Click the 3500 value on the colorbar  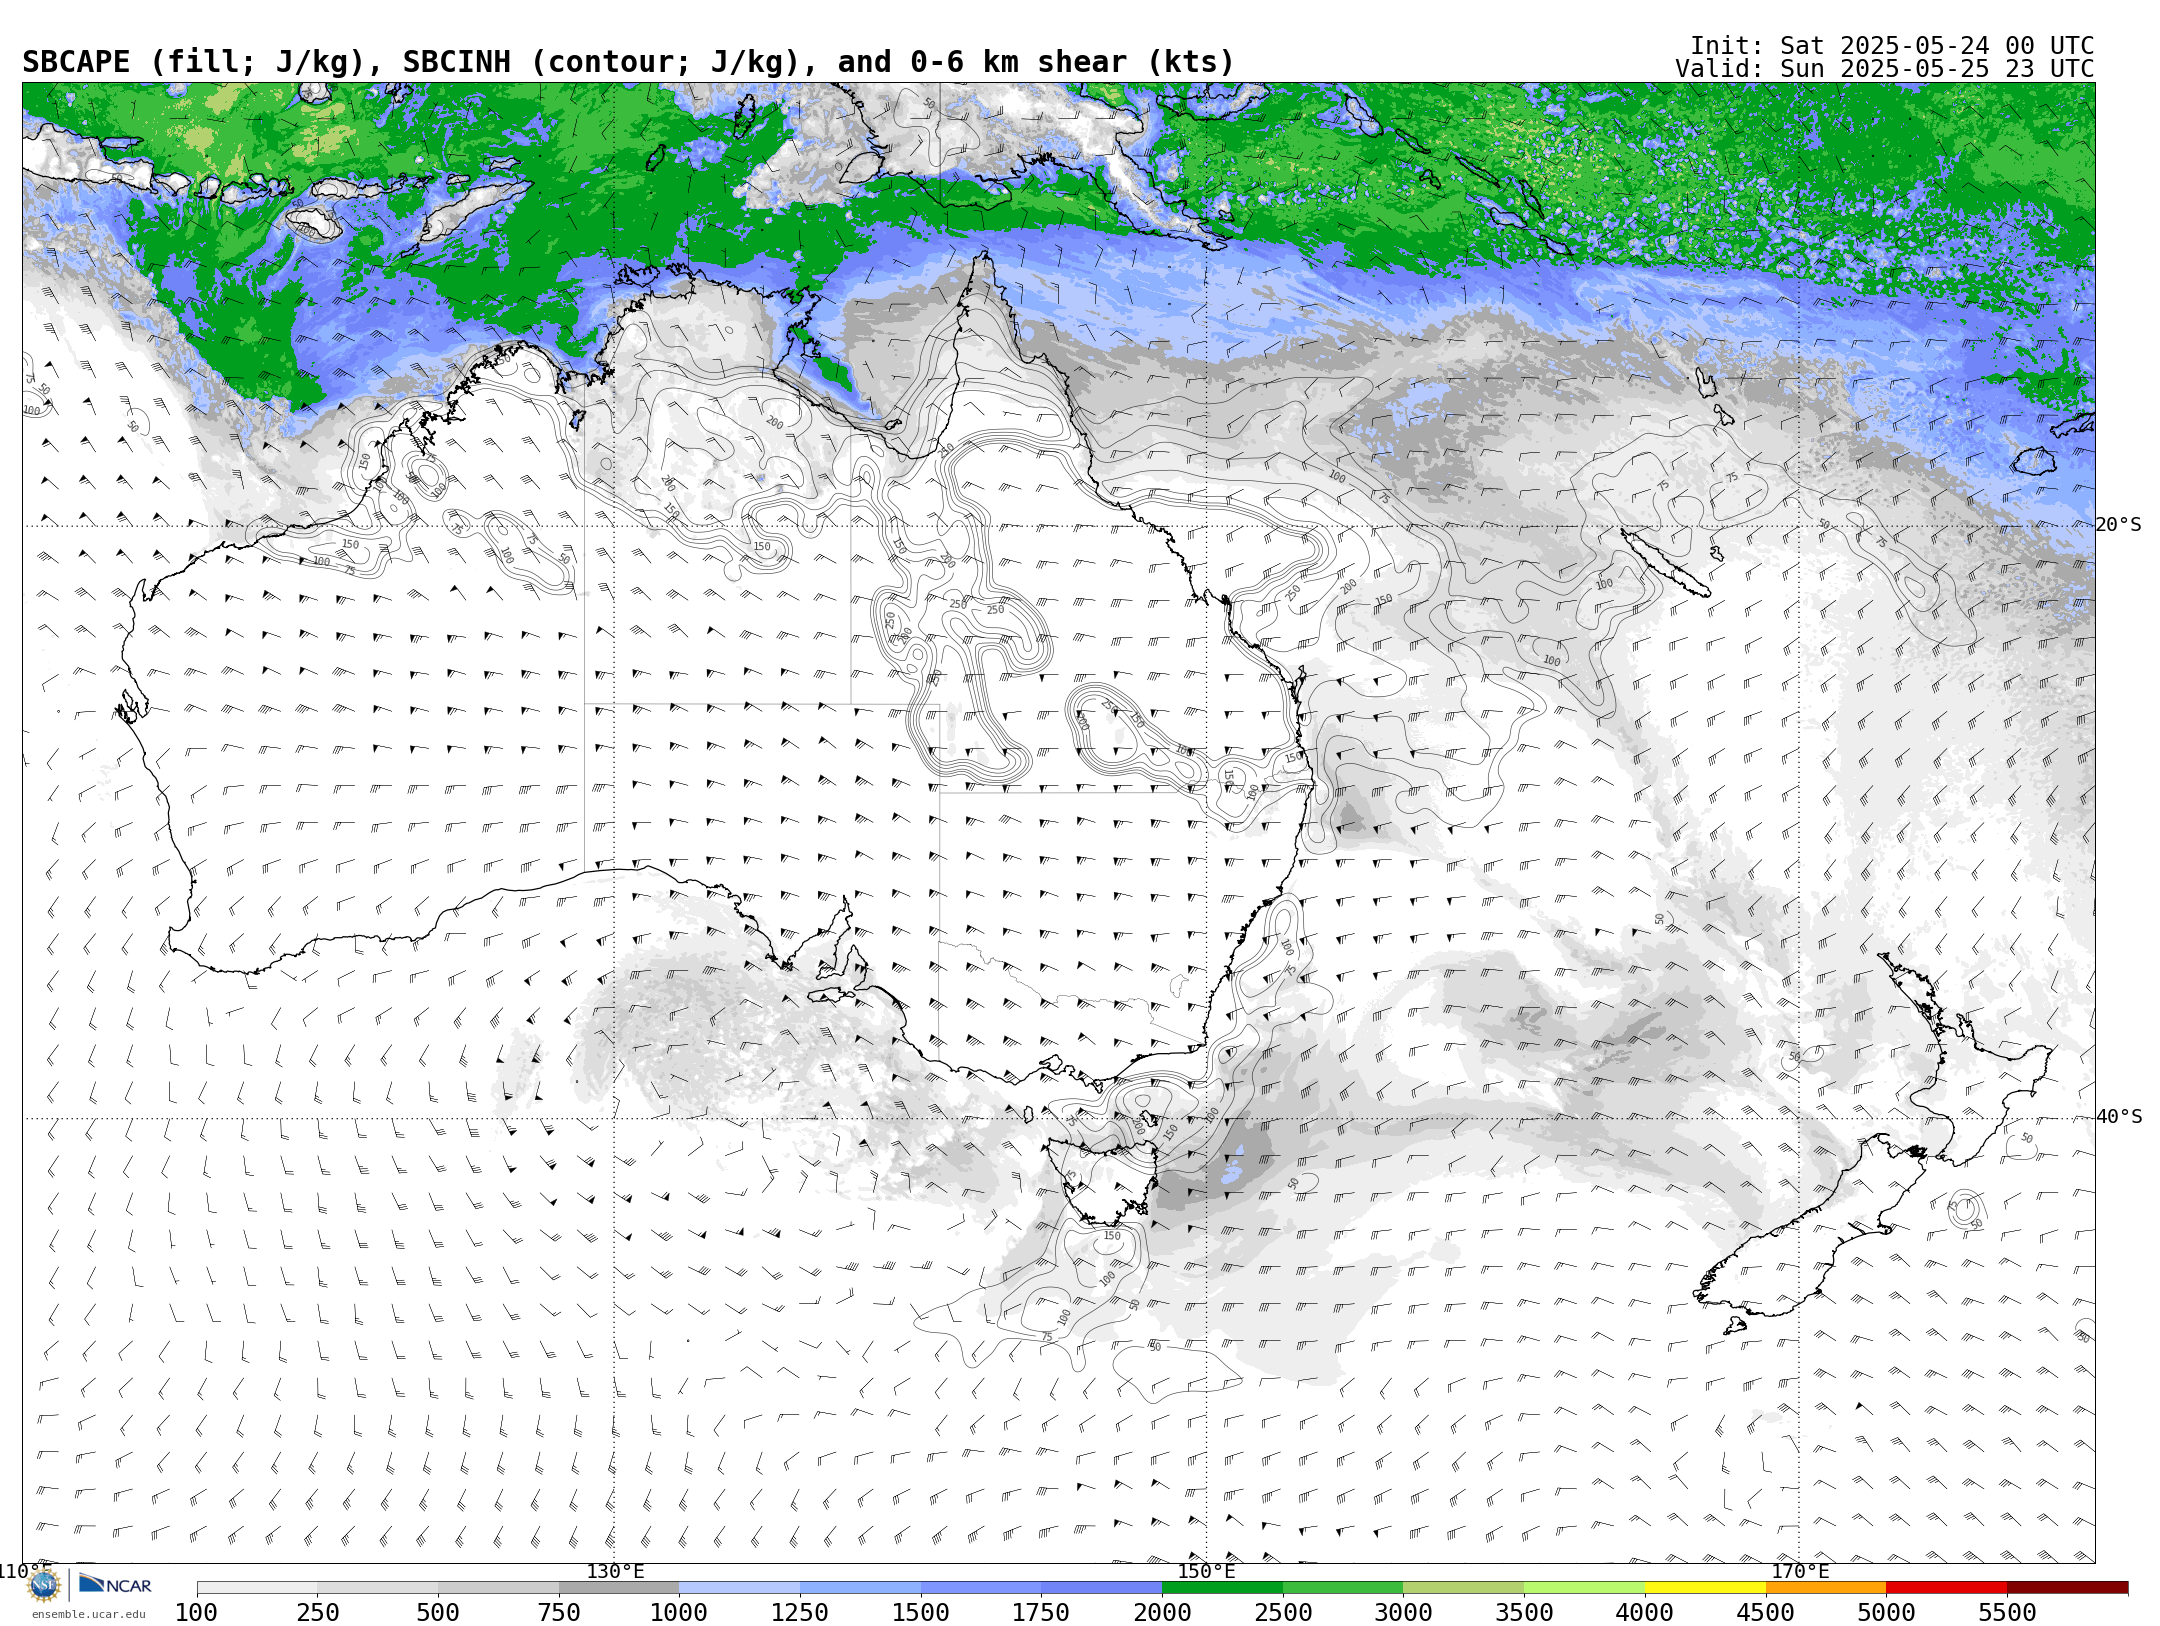(1524, 1612)
